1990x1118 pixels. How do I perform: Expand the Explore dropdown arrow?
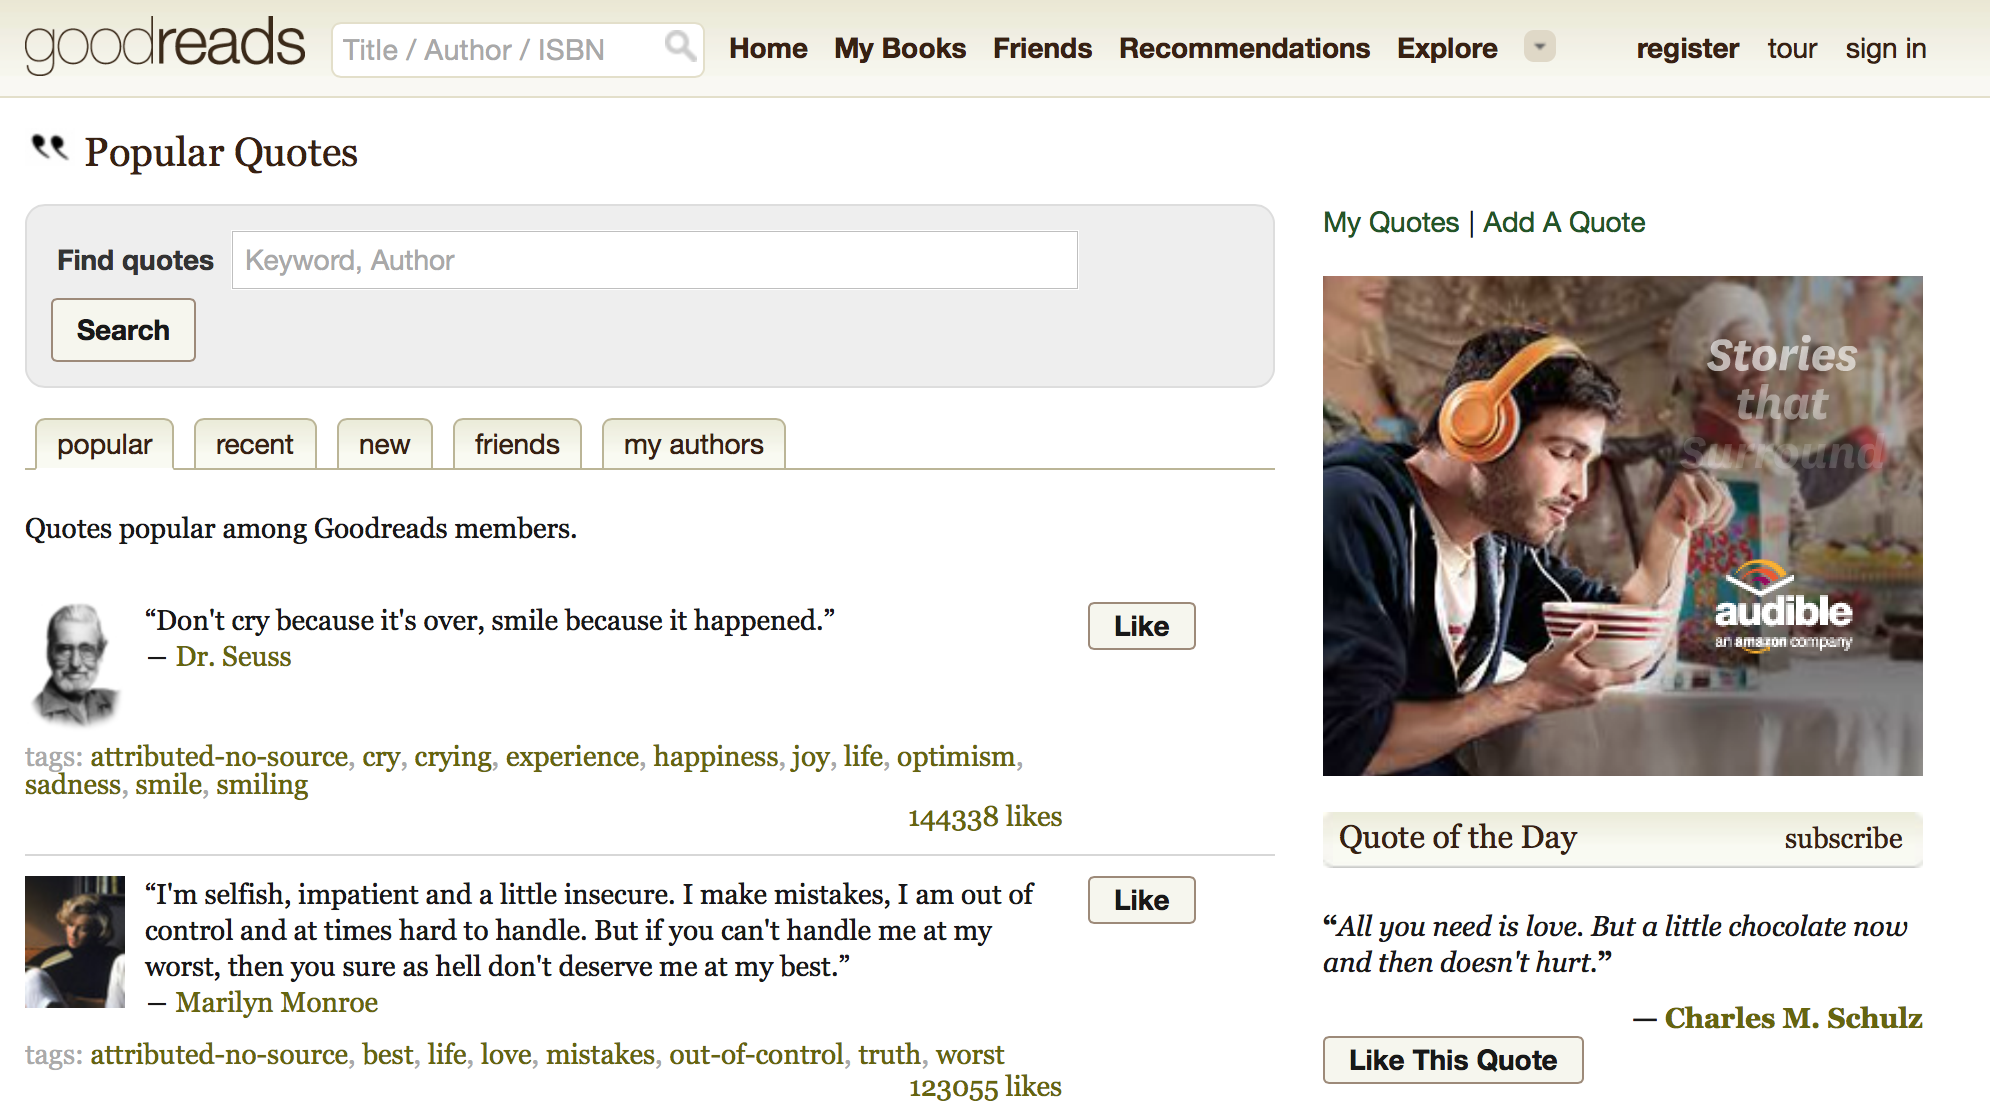1540,47
